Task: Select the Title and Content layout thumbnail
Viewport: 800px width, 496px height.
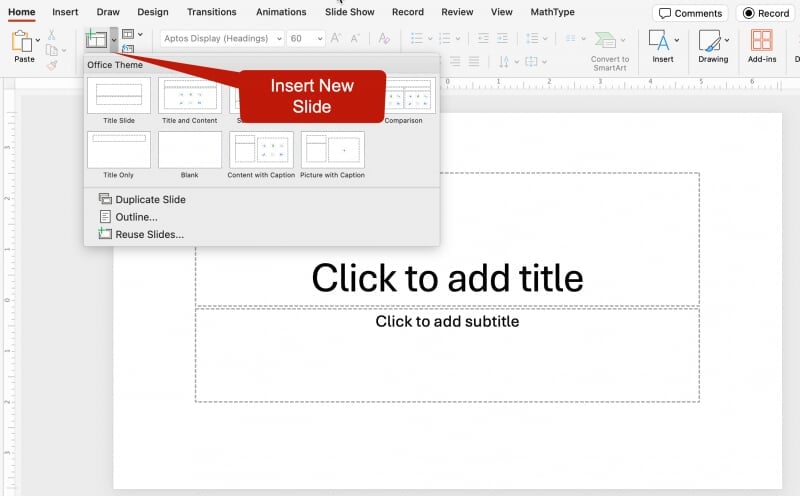Action: [190, 95]
